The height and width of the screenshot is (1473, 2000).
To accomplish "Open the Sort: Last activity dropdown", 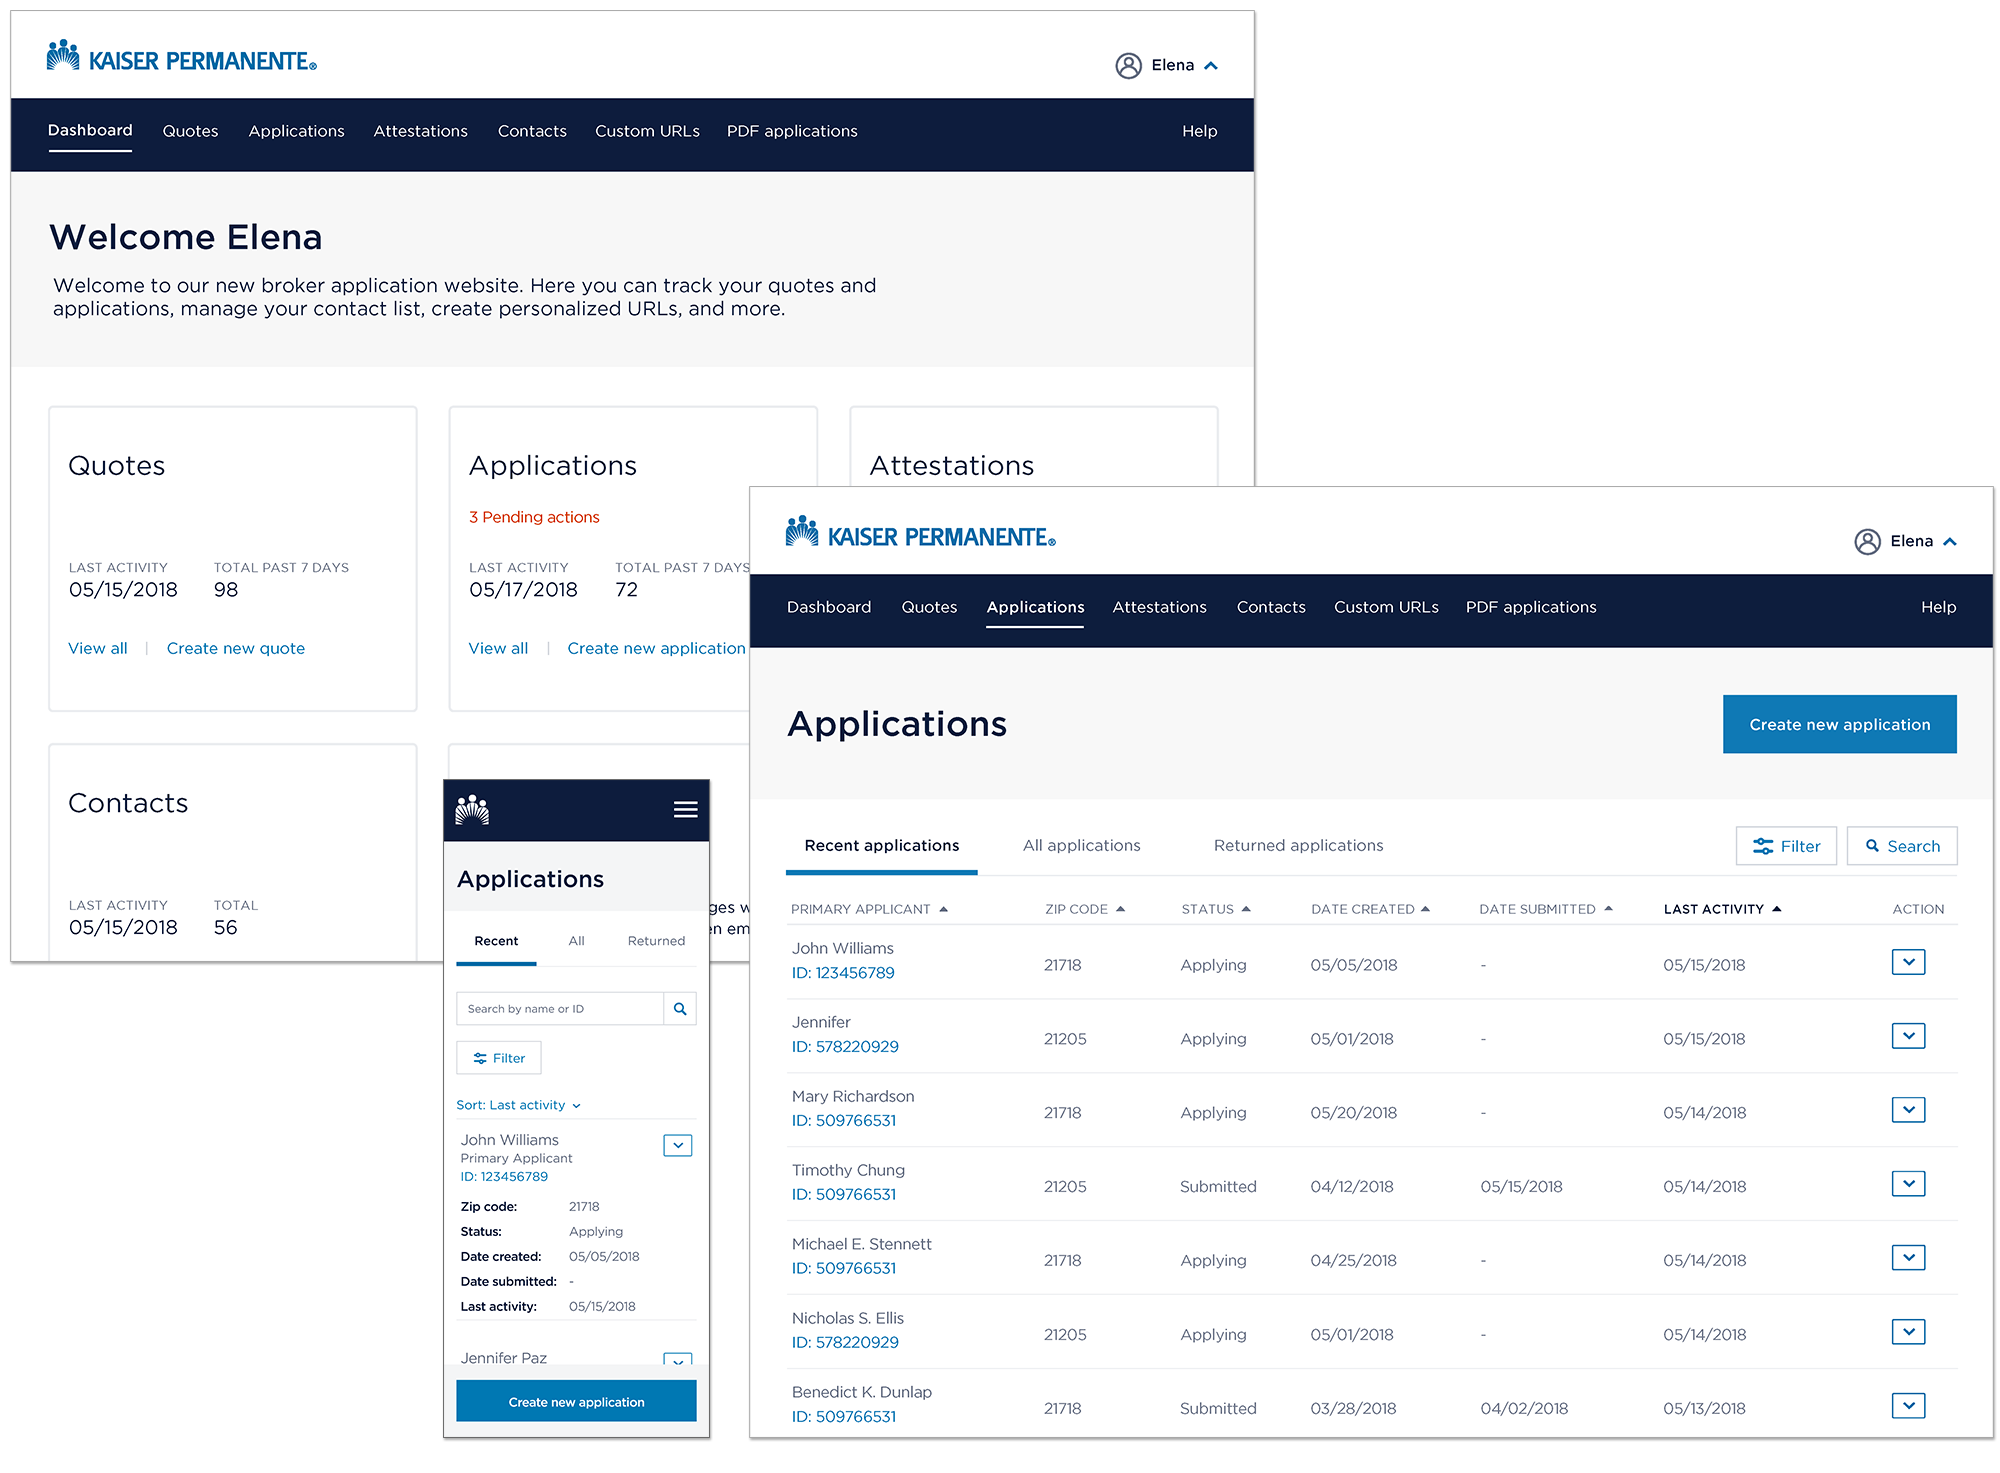I will (x=520, y=1105).
